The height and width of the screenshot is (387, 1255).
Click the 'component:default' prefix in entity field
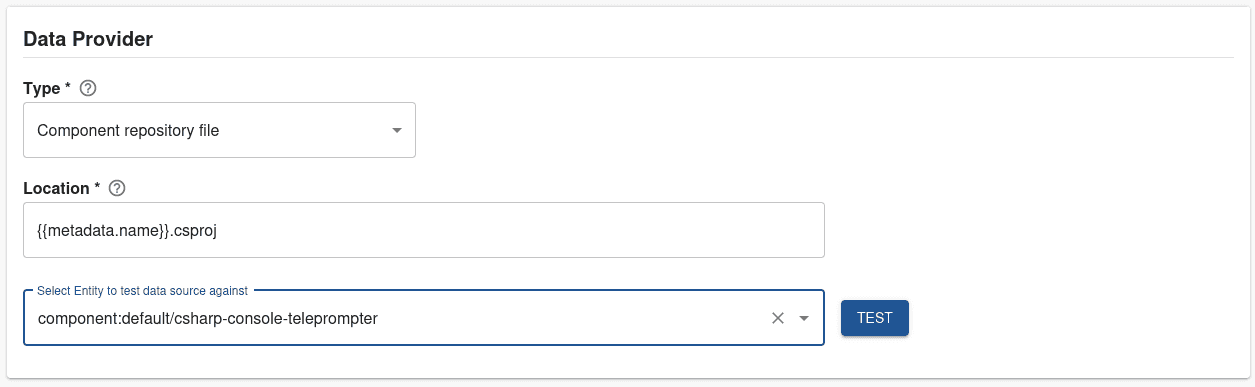coord(102,319)
